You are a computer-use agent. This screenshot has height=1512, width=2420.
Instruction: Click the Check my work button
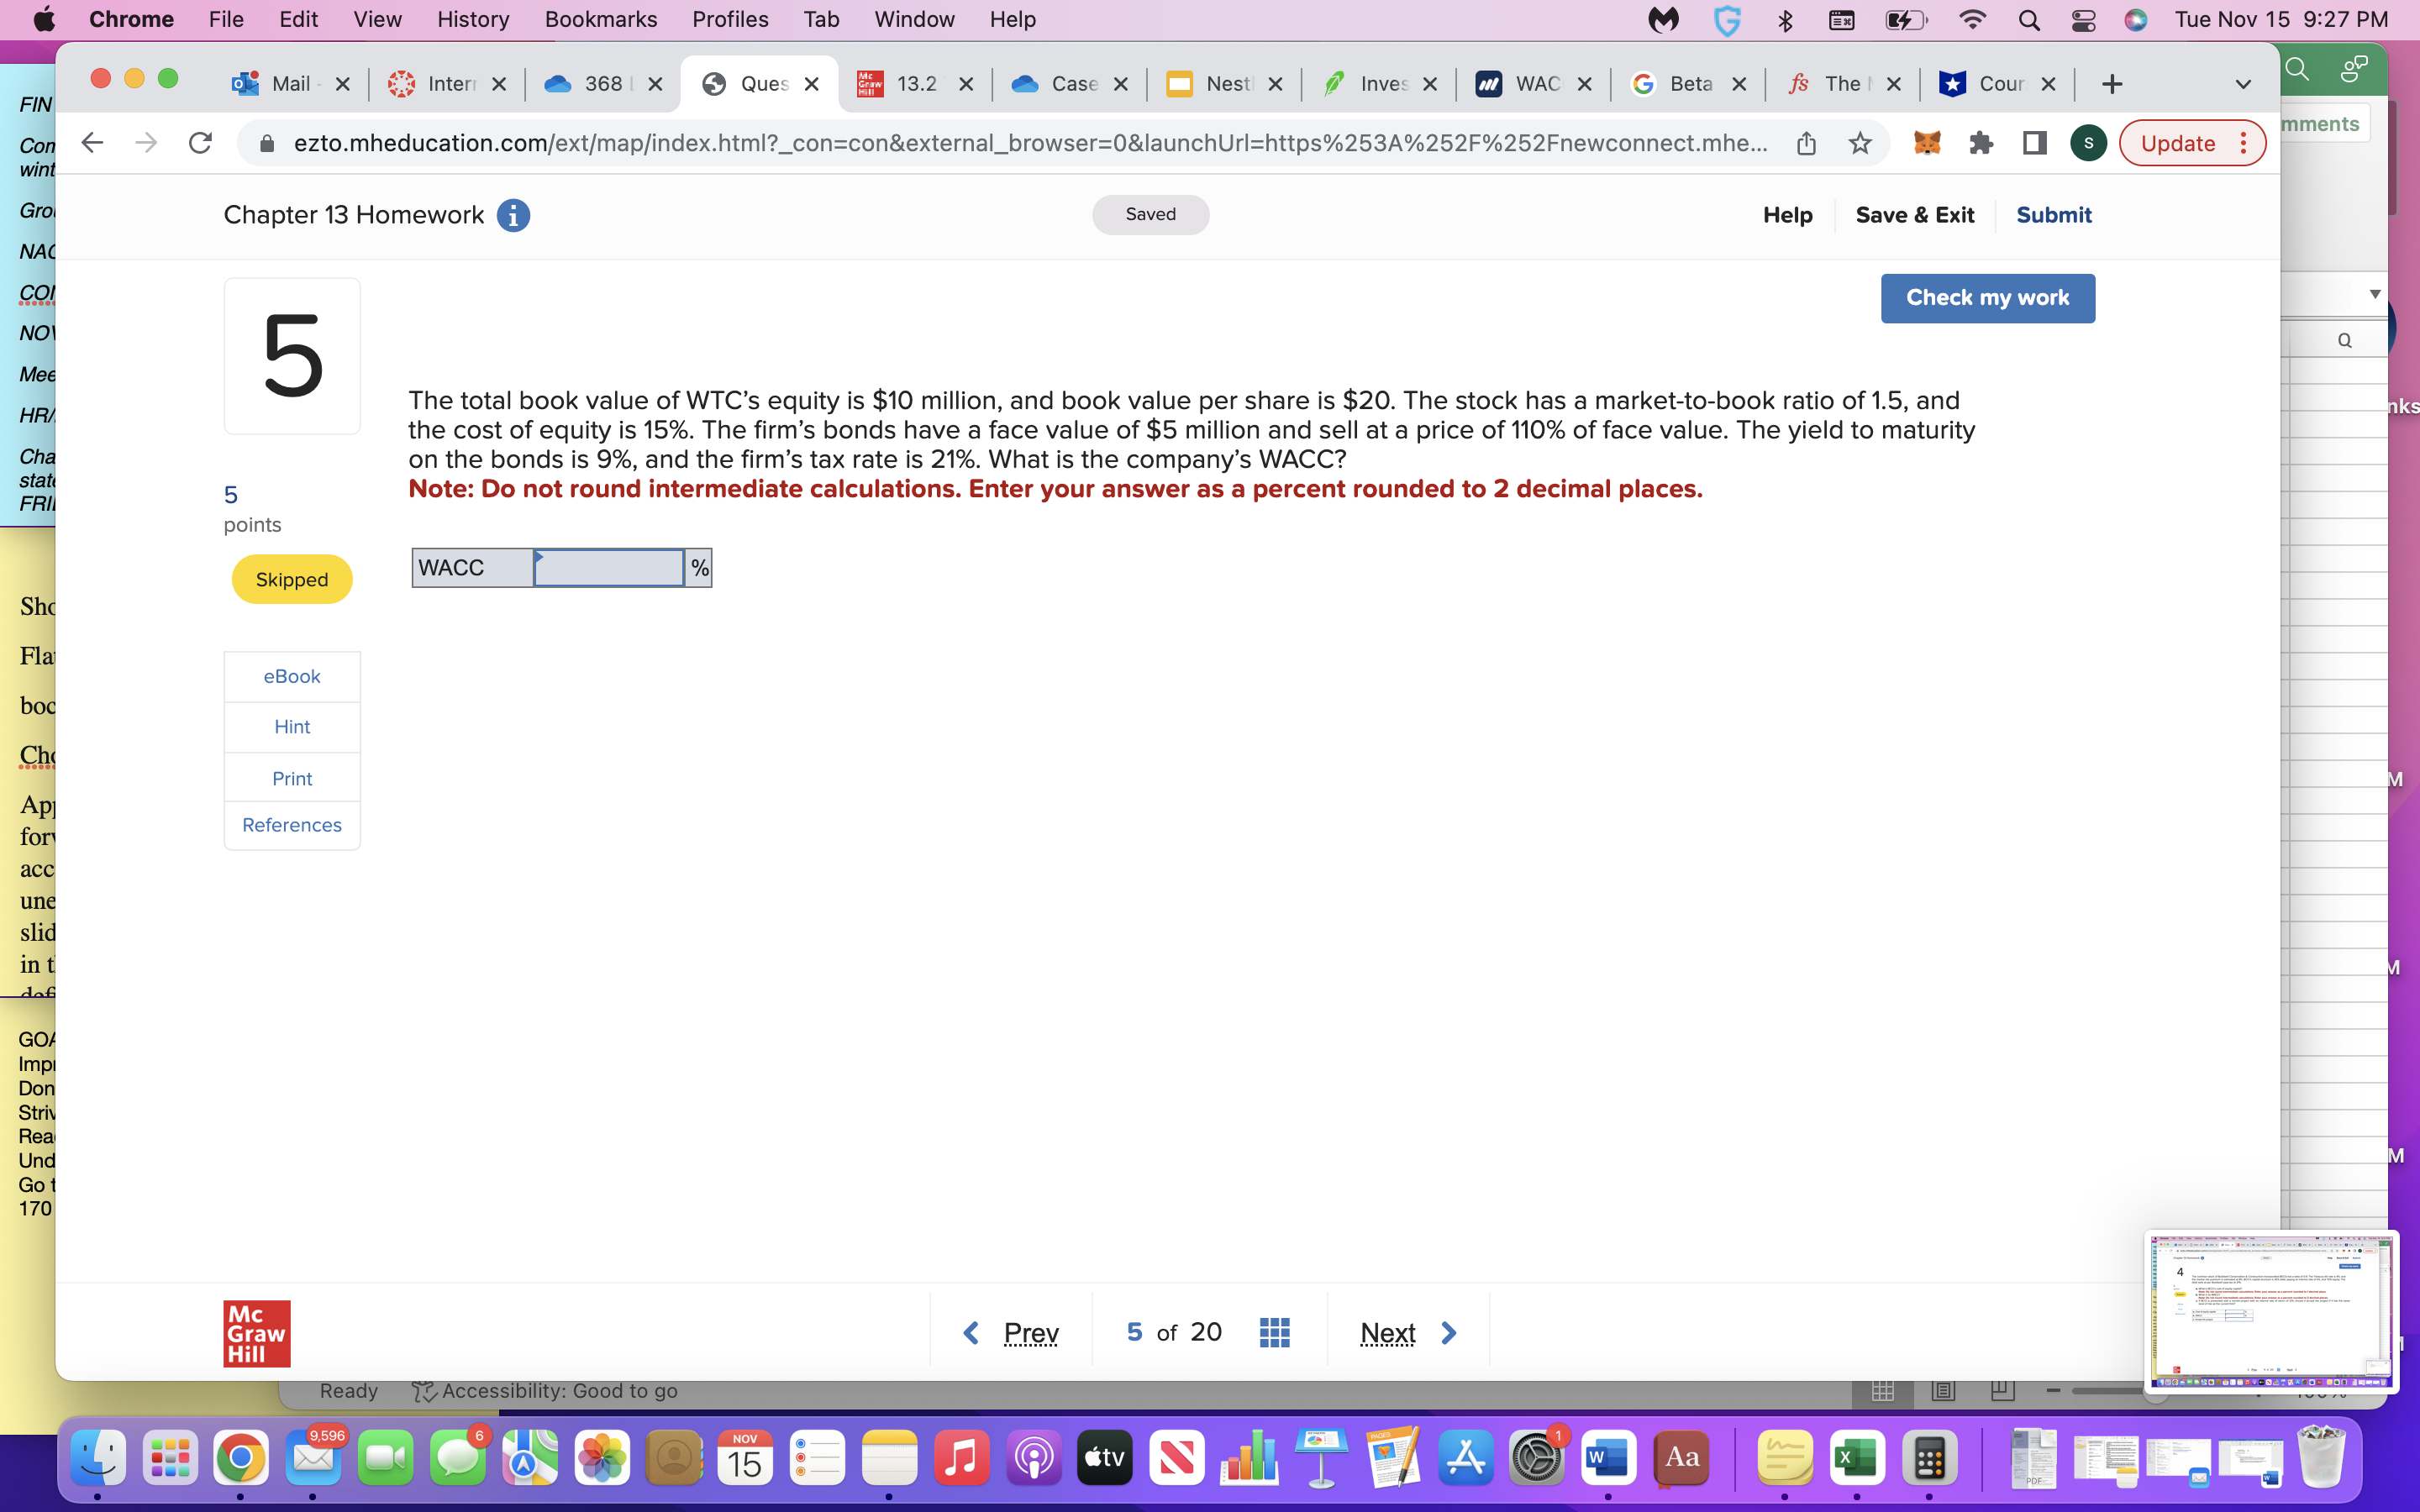click(x=1987, y=297)
